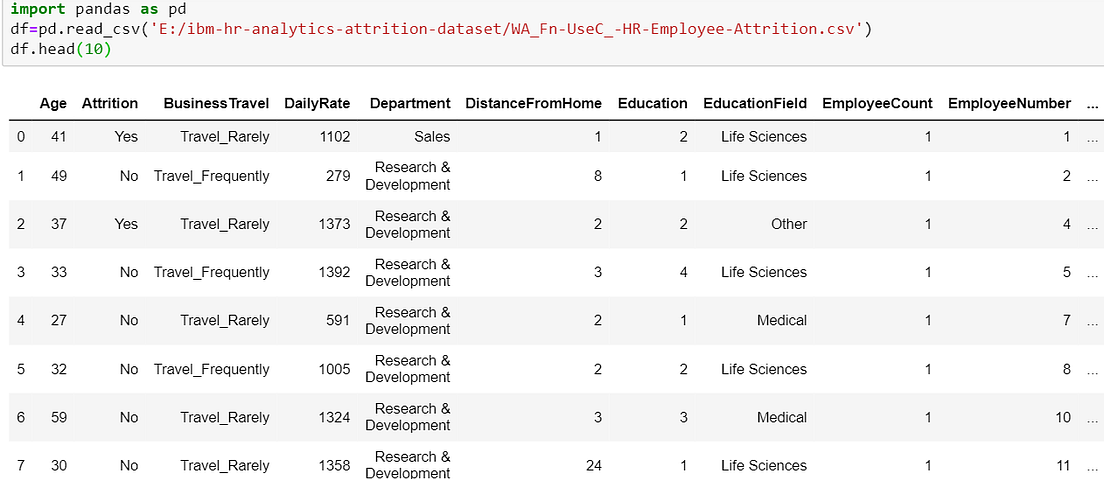Click EmployeeNumber value 7

(x=1067, y=321)
